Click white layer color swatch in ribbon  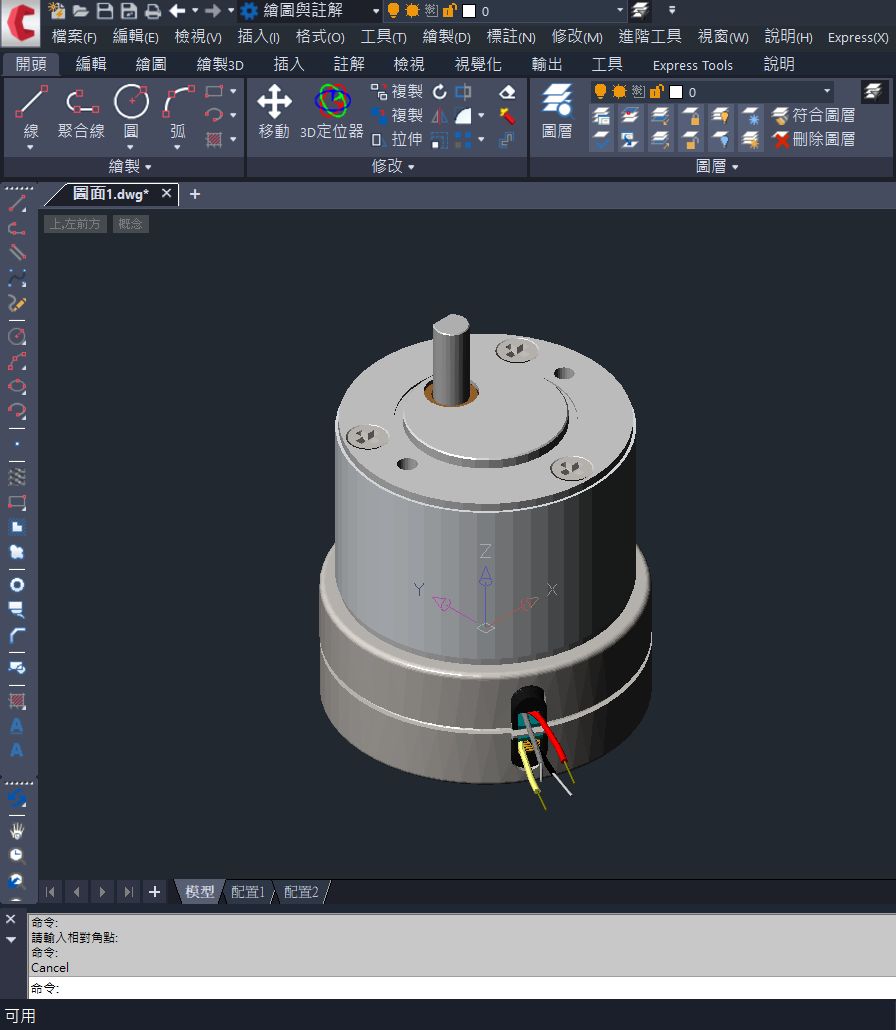click(675, 92)
